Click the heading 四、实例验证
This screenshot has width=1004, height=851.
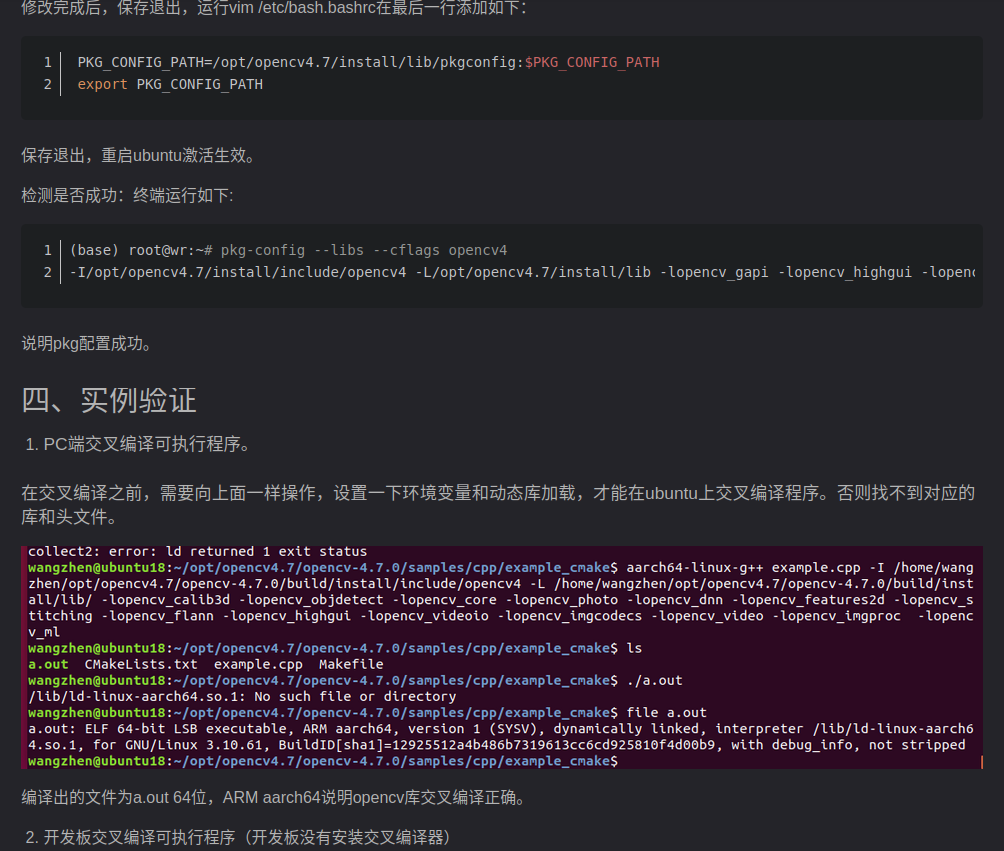[110, 399]
